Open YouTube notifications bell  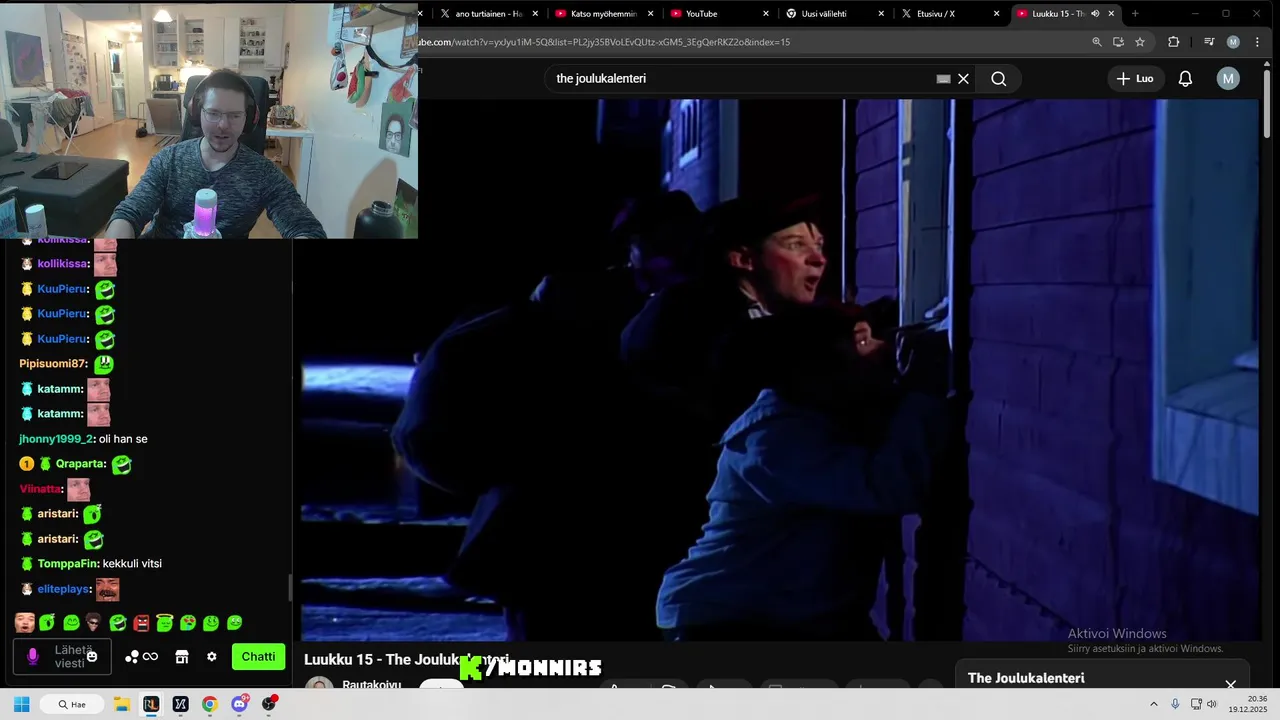[x=1185, y=79]
